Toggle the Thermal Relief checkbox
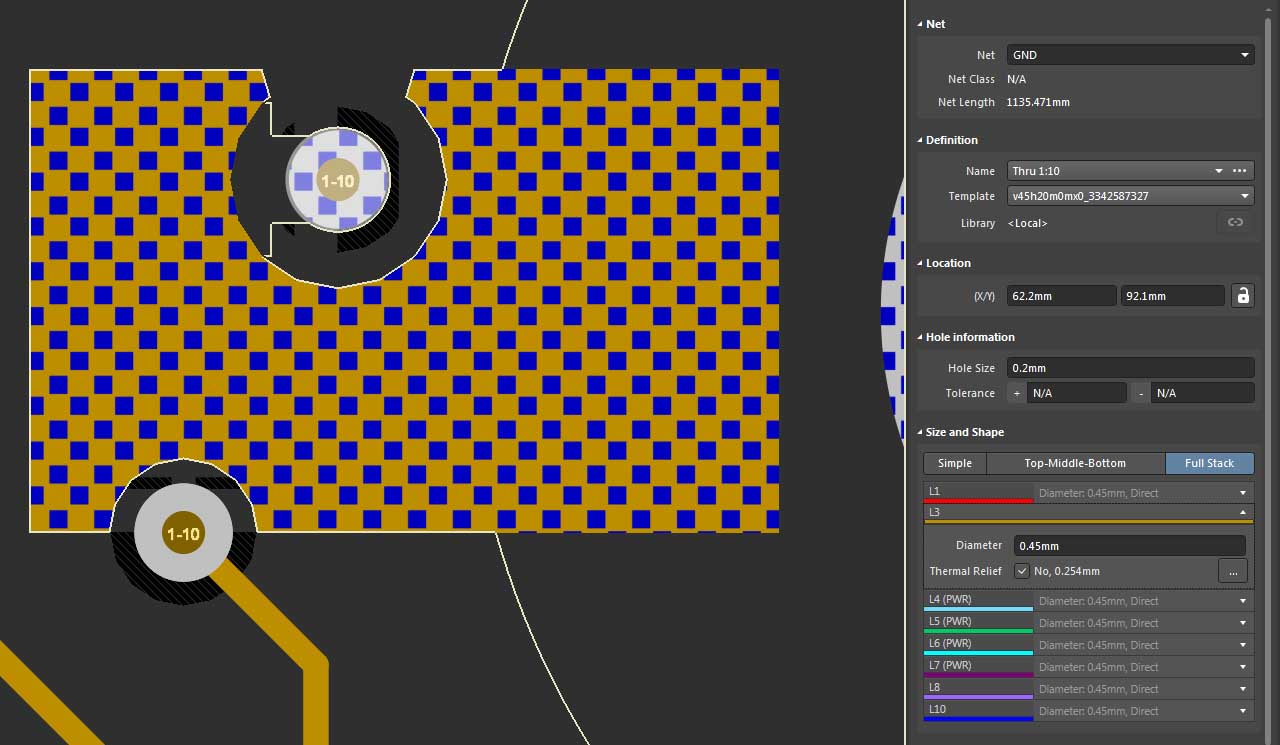 pyautogui.click(x=1021, y=571)
